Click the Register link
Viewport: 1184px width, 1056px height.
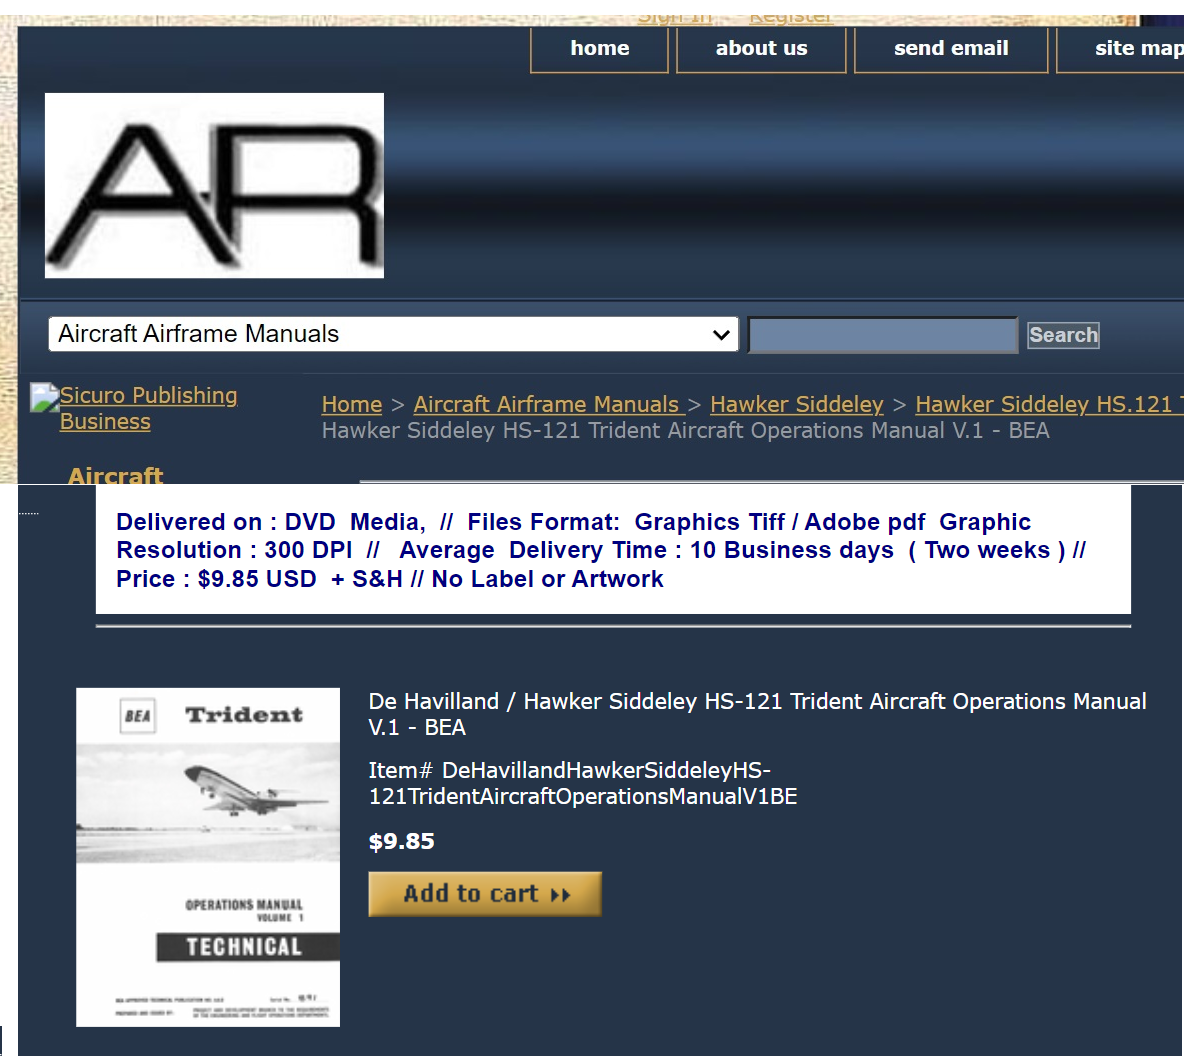pyautogui.click(x=791, y=18)
